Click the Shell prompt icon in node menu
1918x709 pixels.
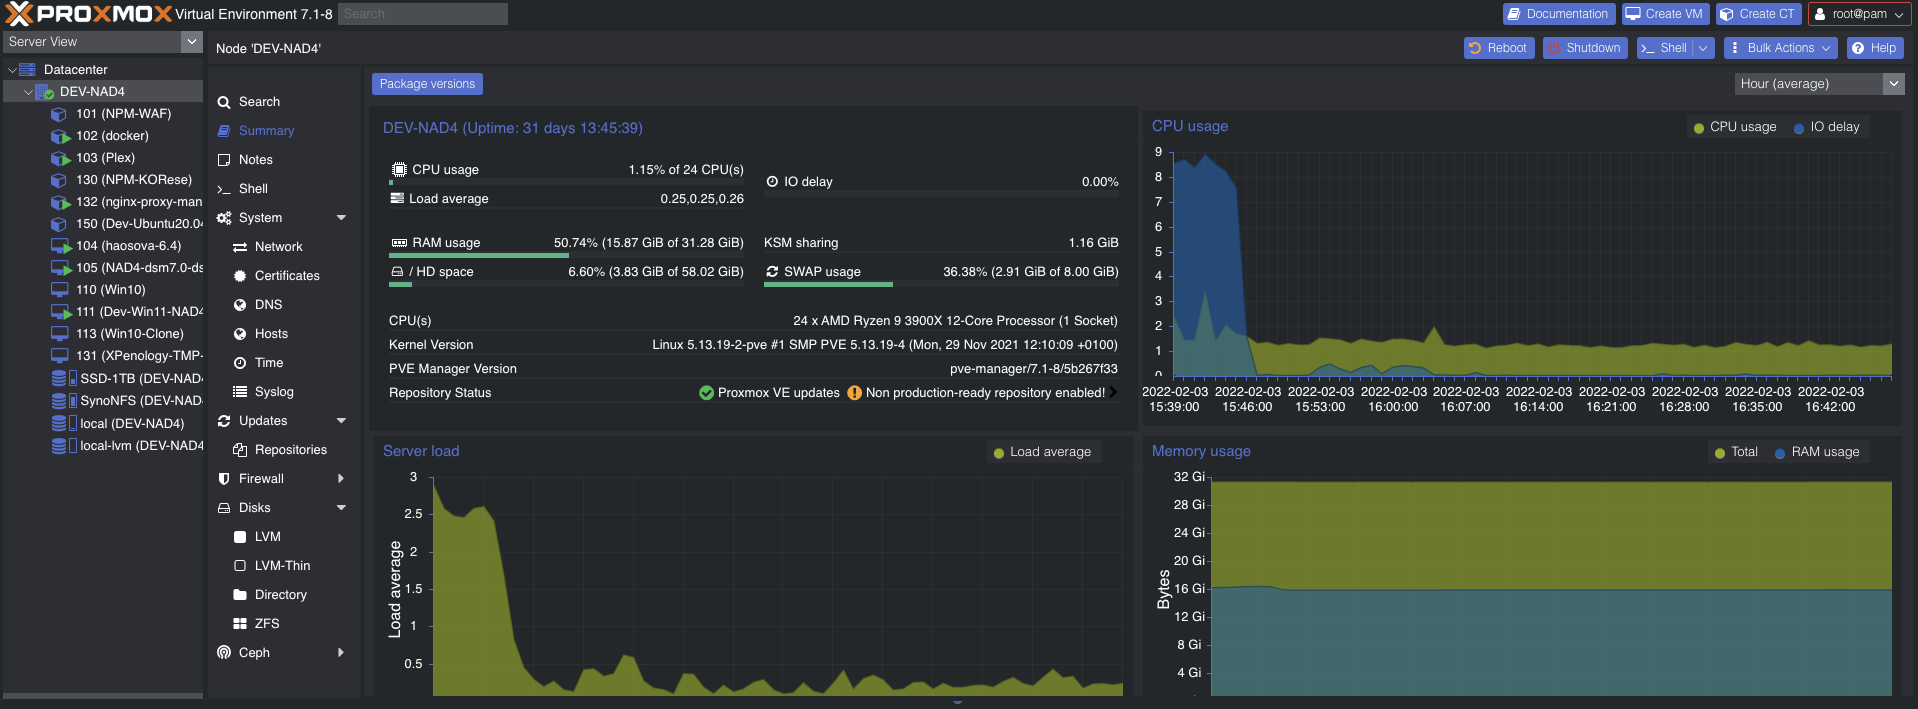click(224, 189)
